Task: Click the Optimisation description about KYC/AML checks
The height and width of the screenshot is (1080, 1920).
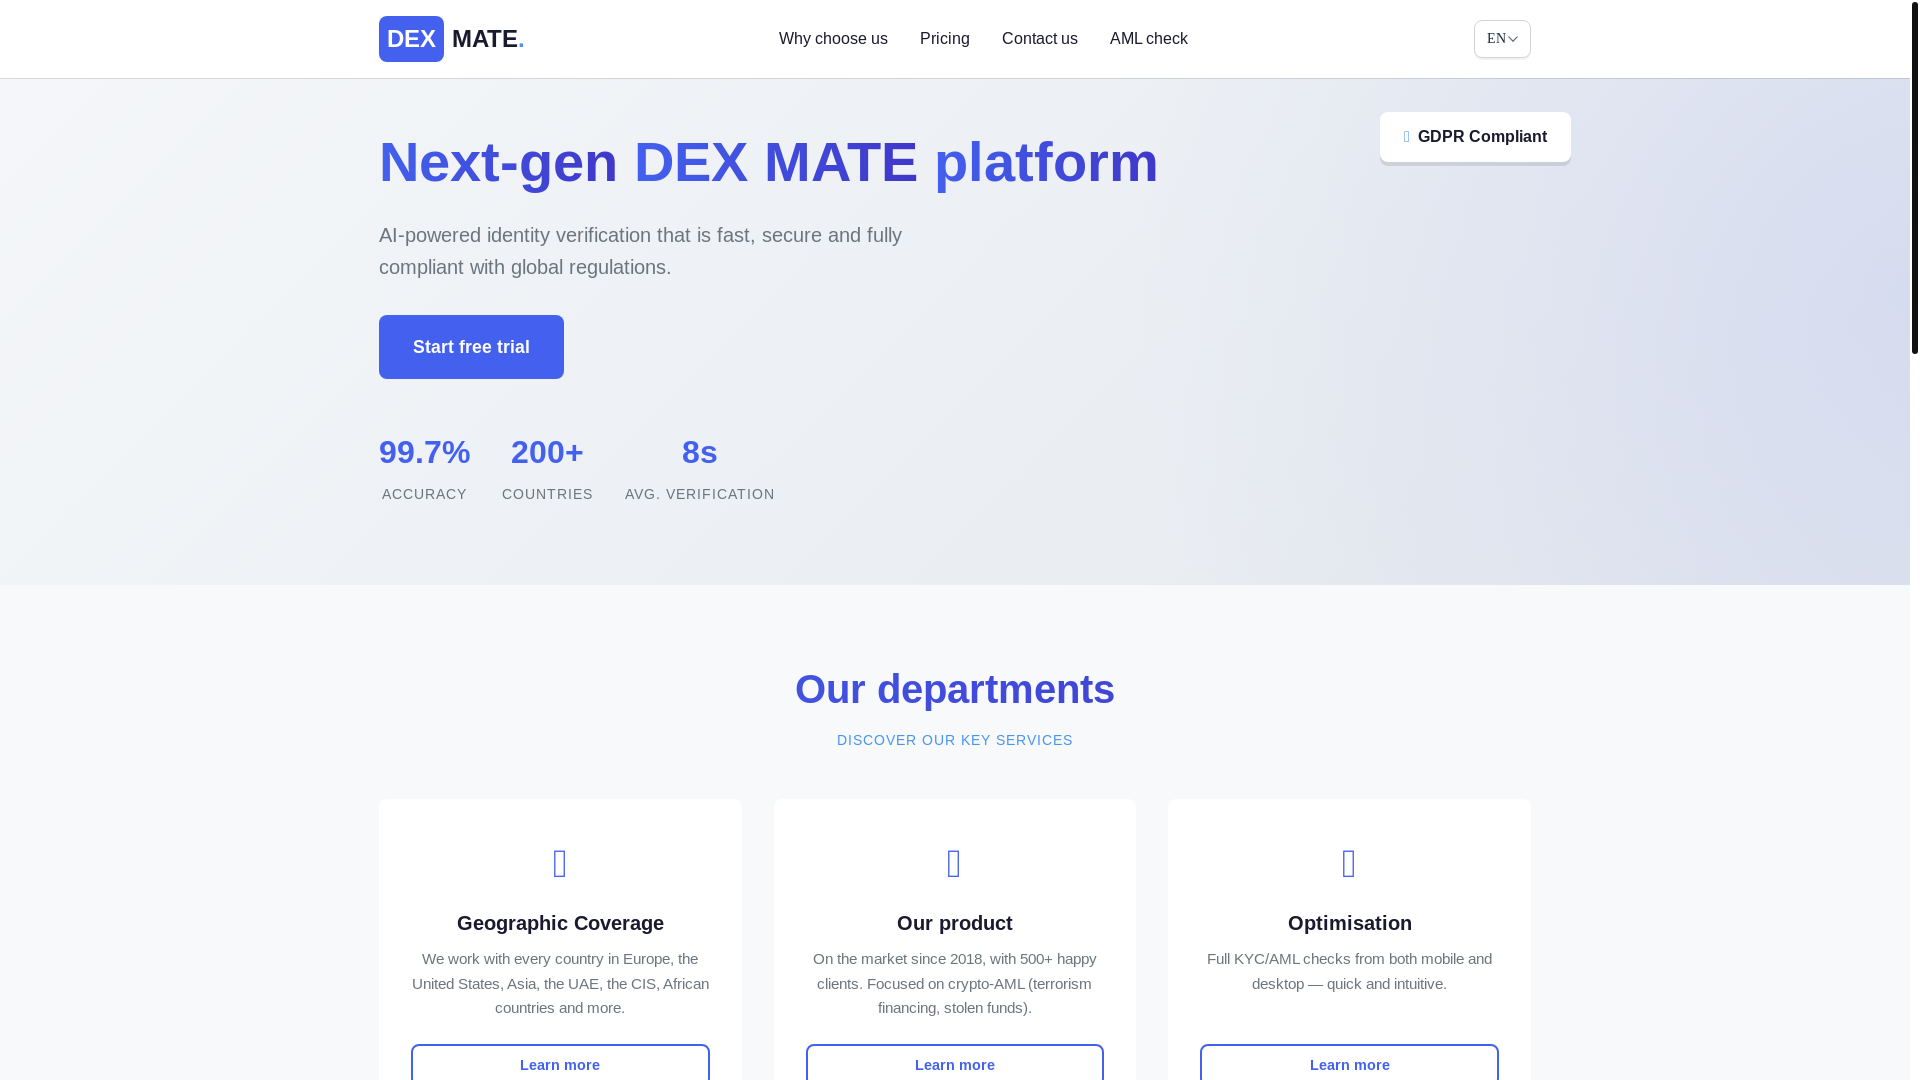Action: (1349, 971)
